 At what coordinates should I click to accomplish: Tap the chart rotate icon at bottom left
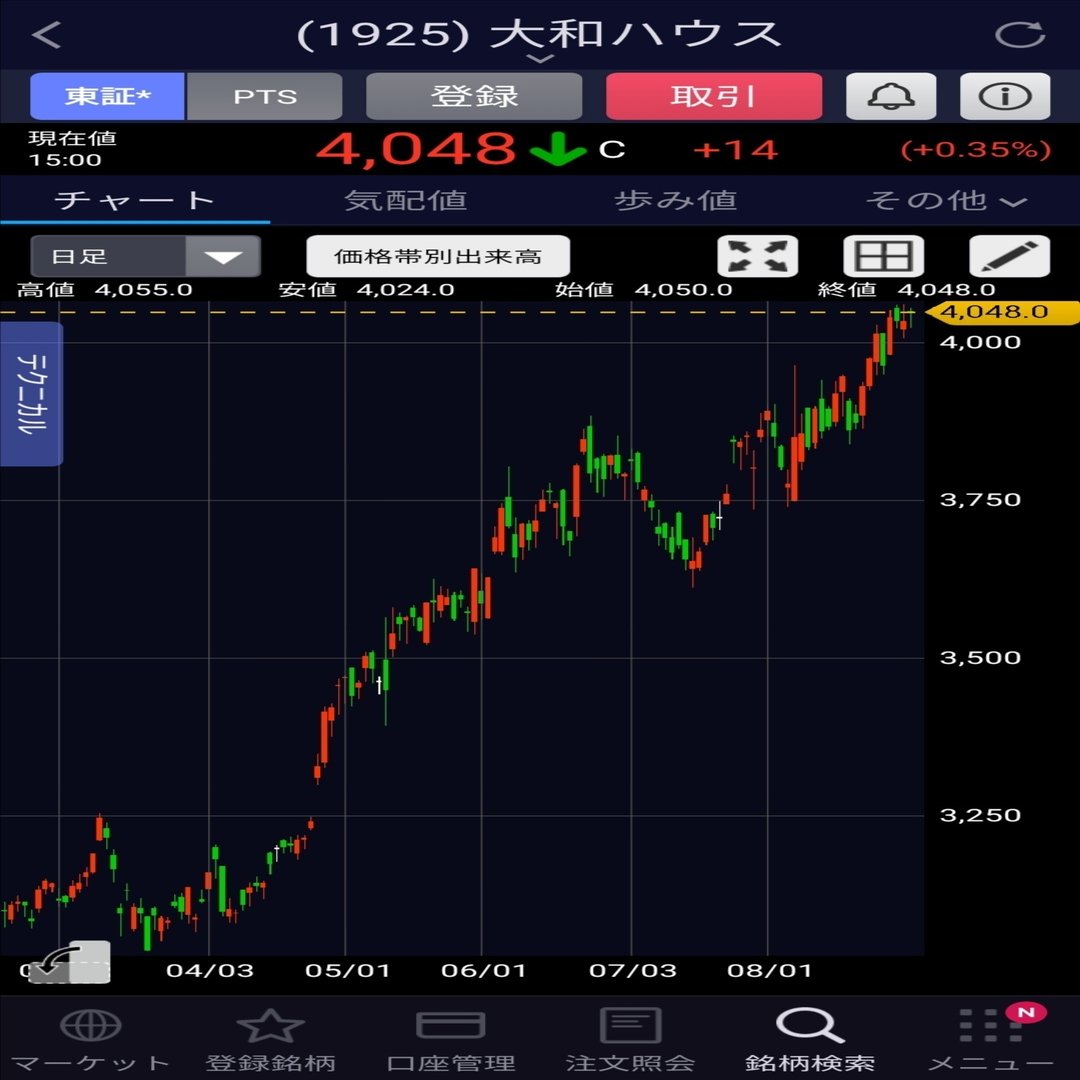[x=69, y=962]
